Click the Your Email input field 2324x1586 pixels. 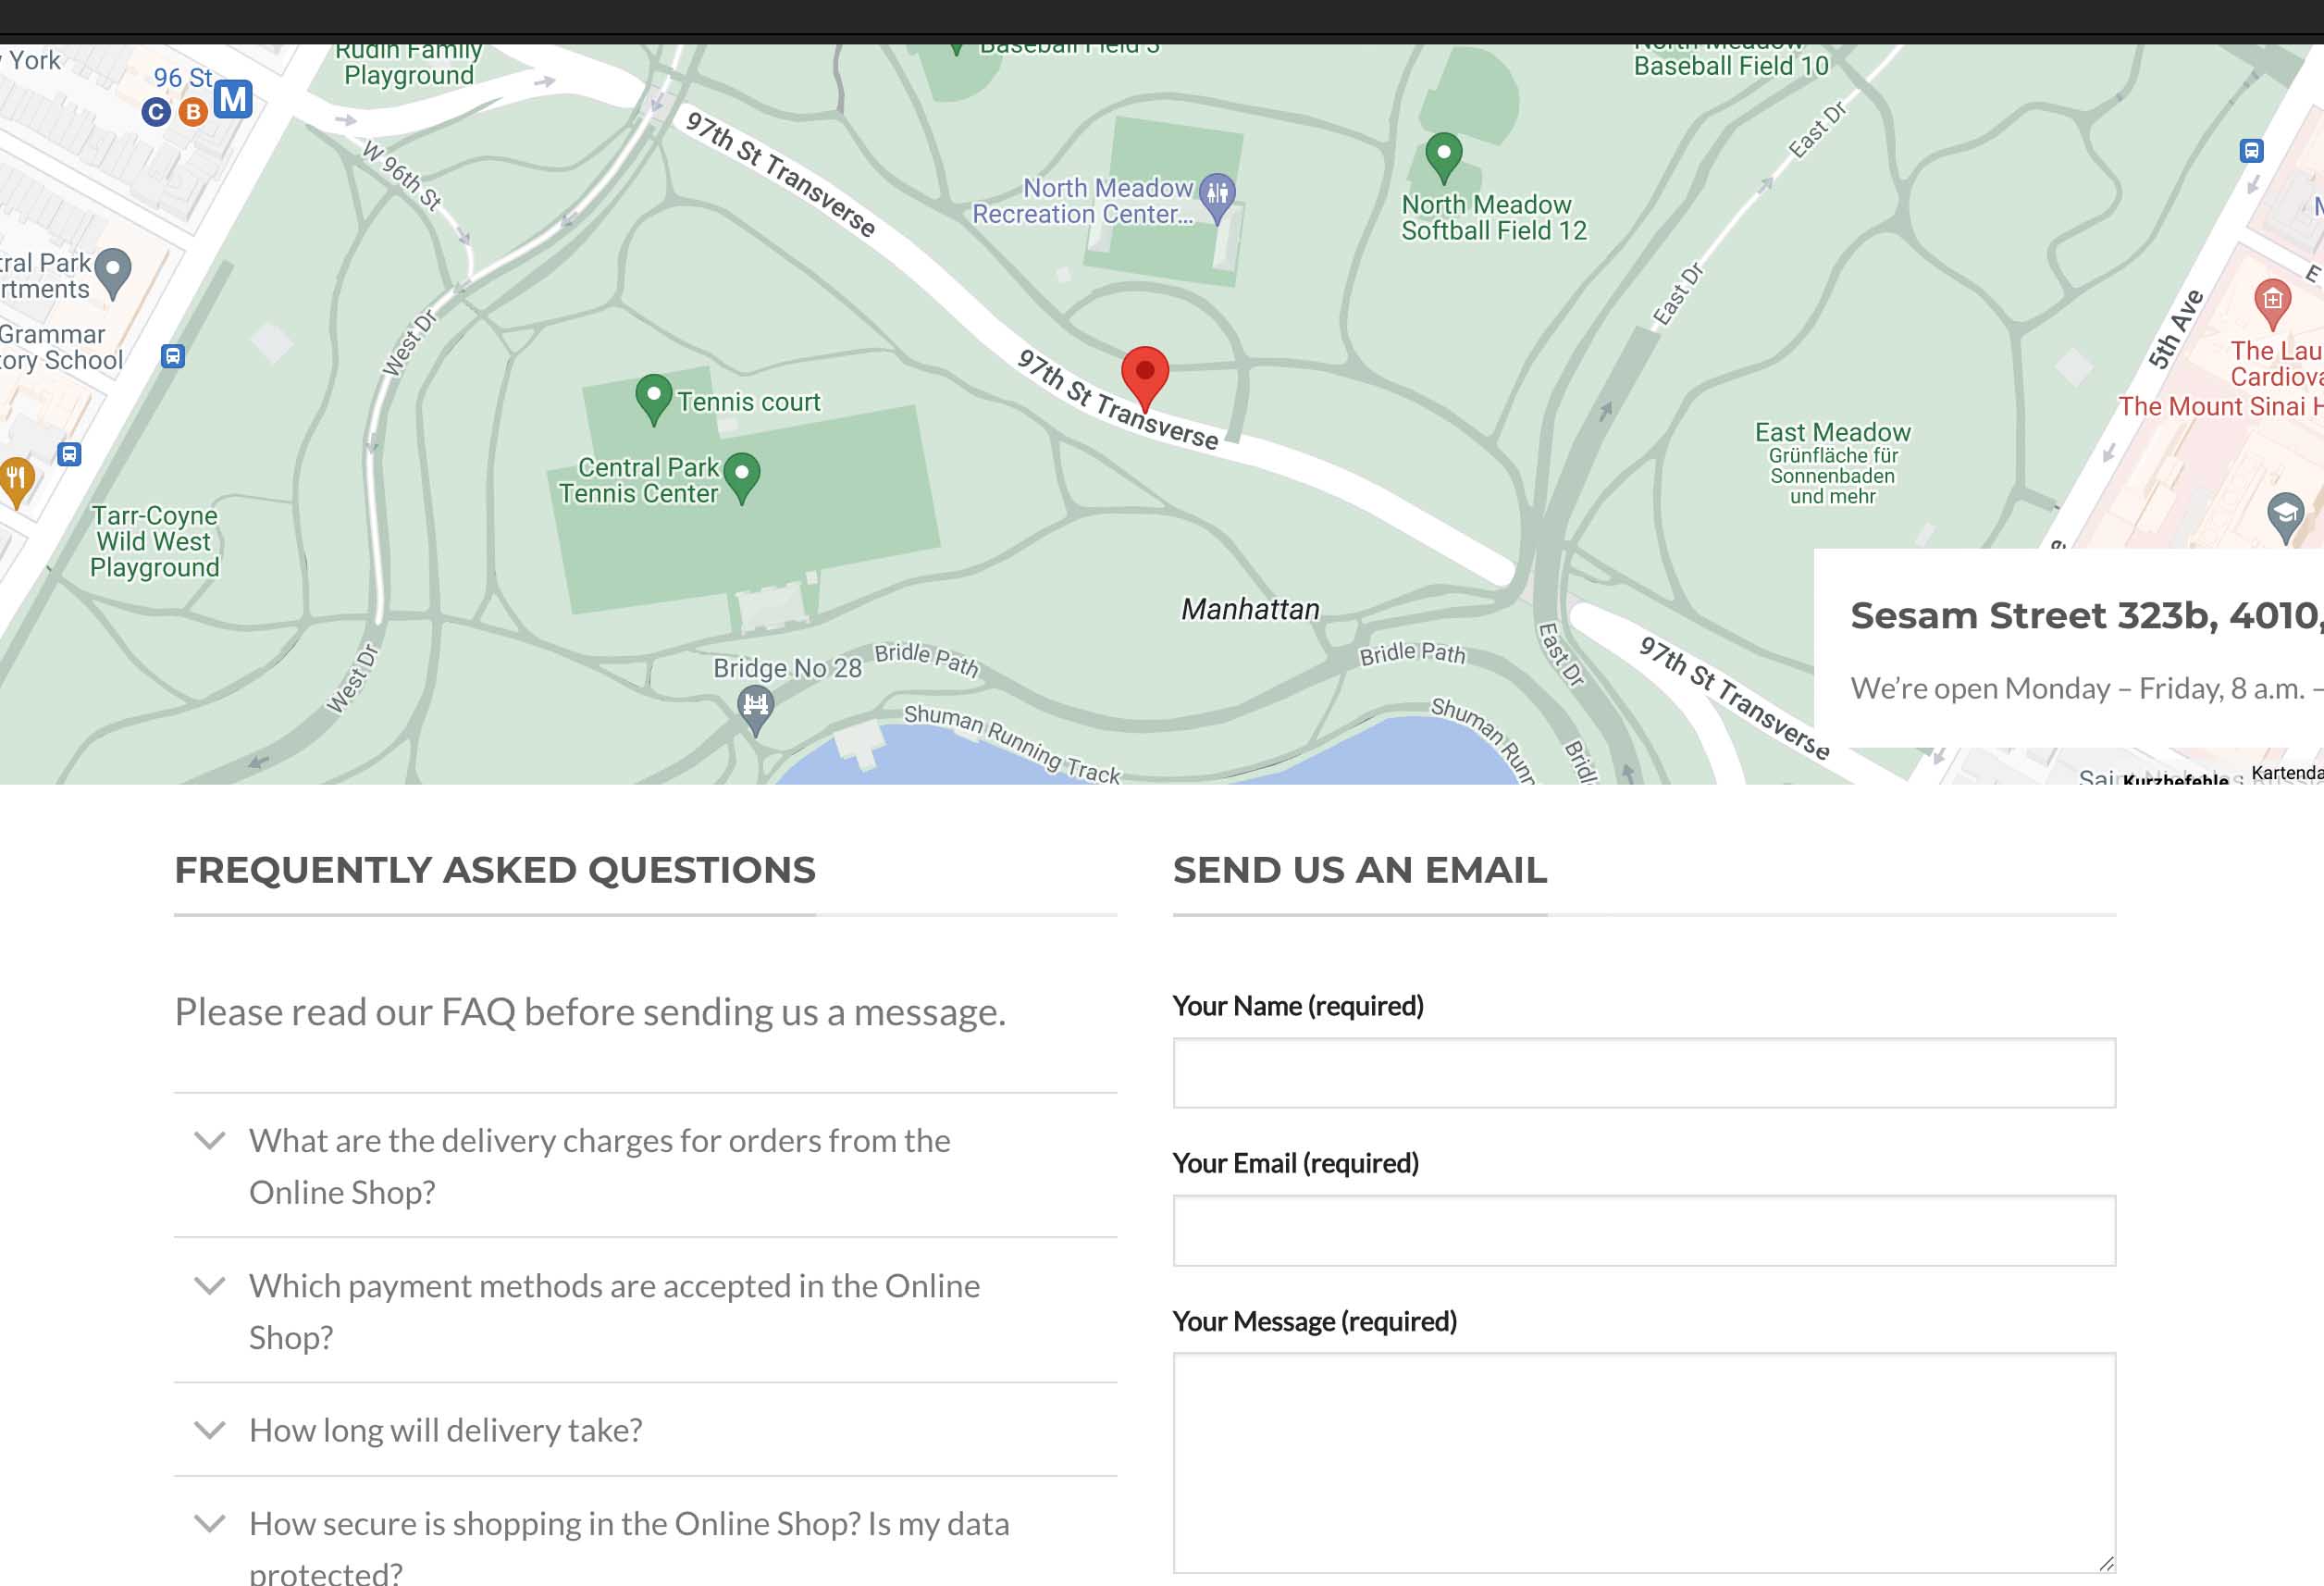[1644, 1231]
